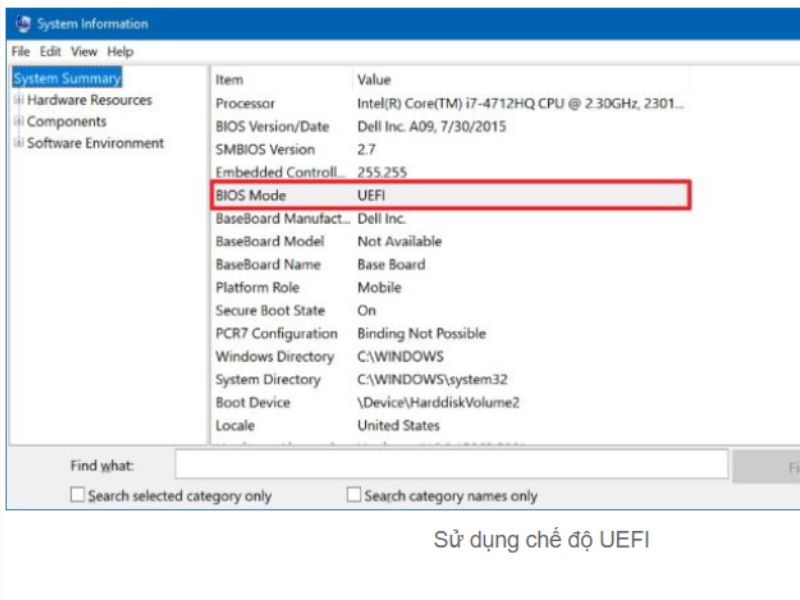Open the File menu

(x=20, y=52)
